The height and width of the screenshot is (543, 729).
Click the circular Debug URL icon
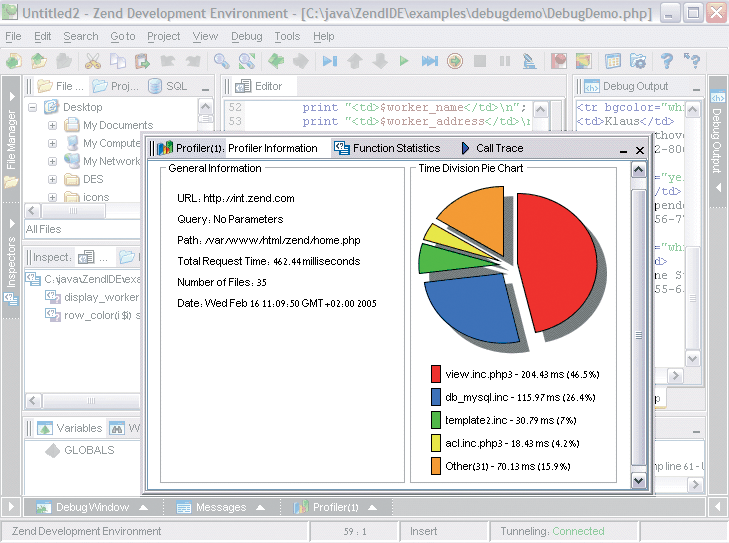click(455, 61)
